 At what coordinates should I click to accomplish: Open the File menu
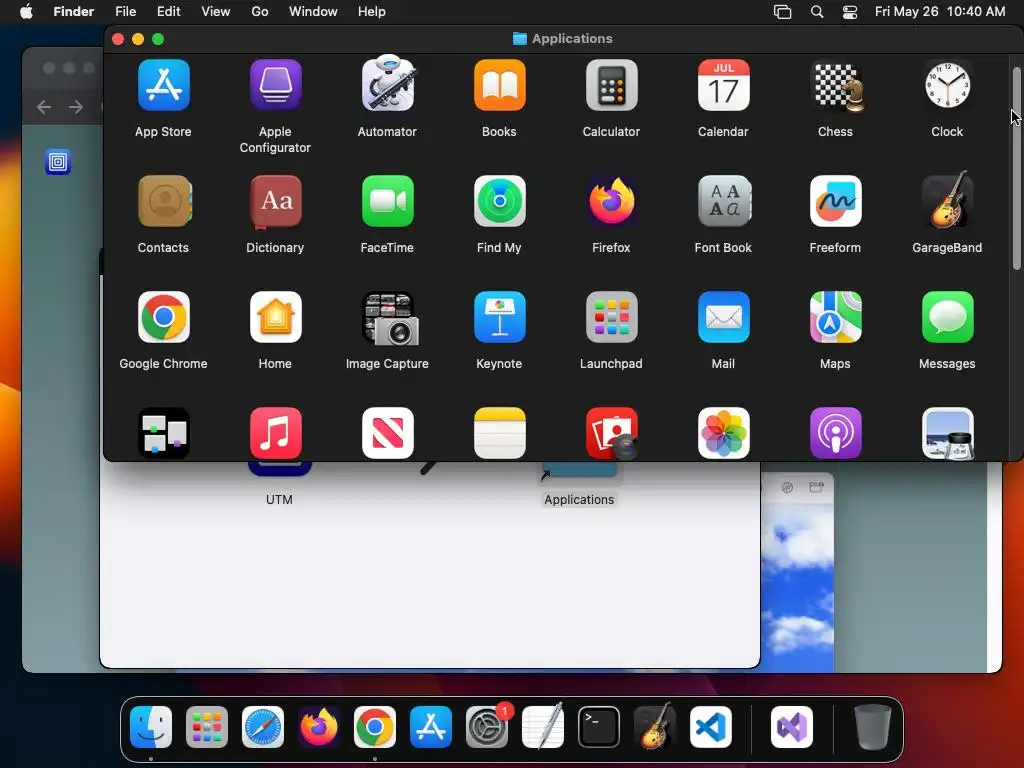(x=125, y=12)
